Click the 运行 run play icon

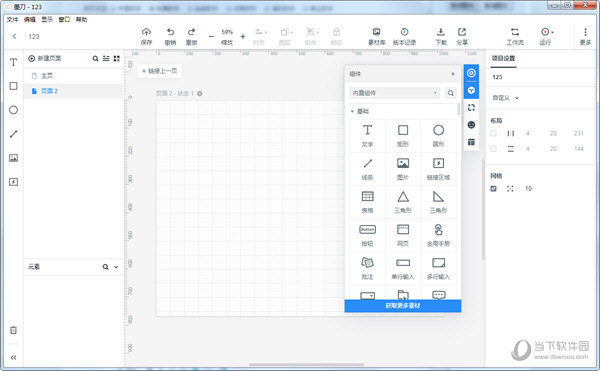pos(545,32)
